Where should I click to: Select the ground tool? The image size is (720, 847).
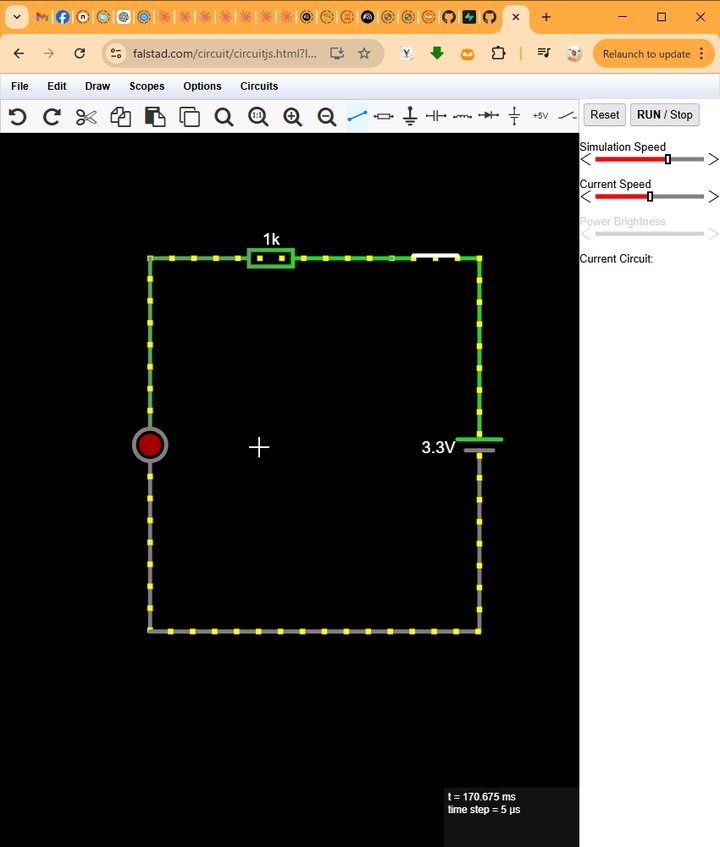(x=410, y=116)
